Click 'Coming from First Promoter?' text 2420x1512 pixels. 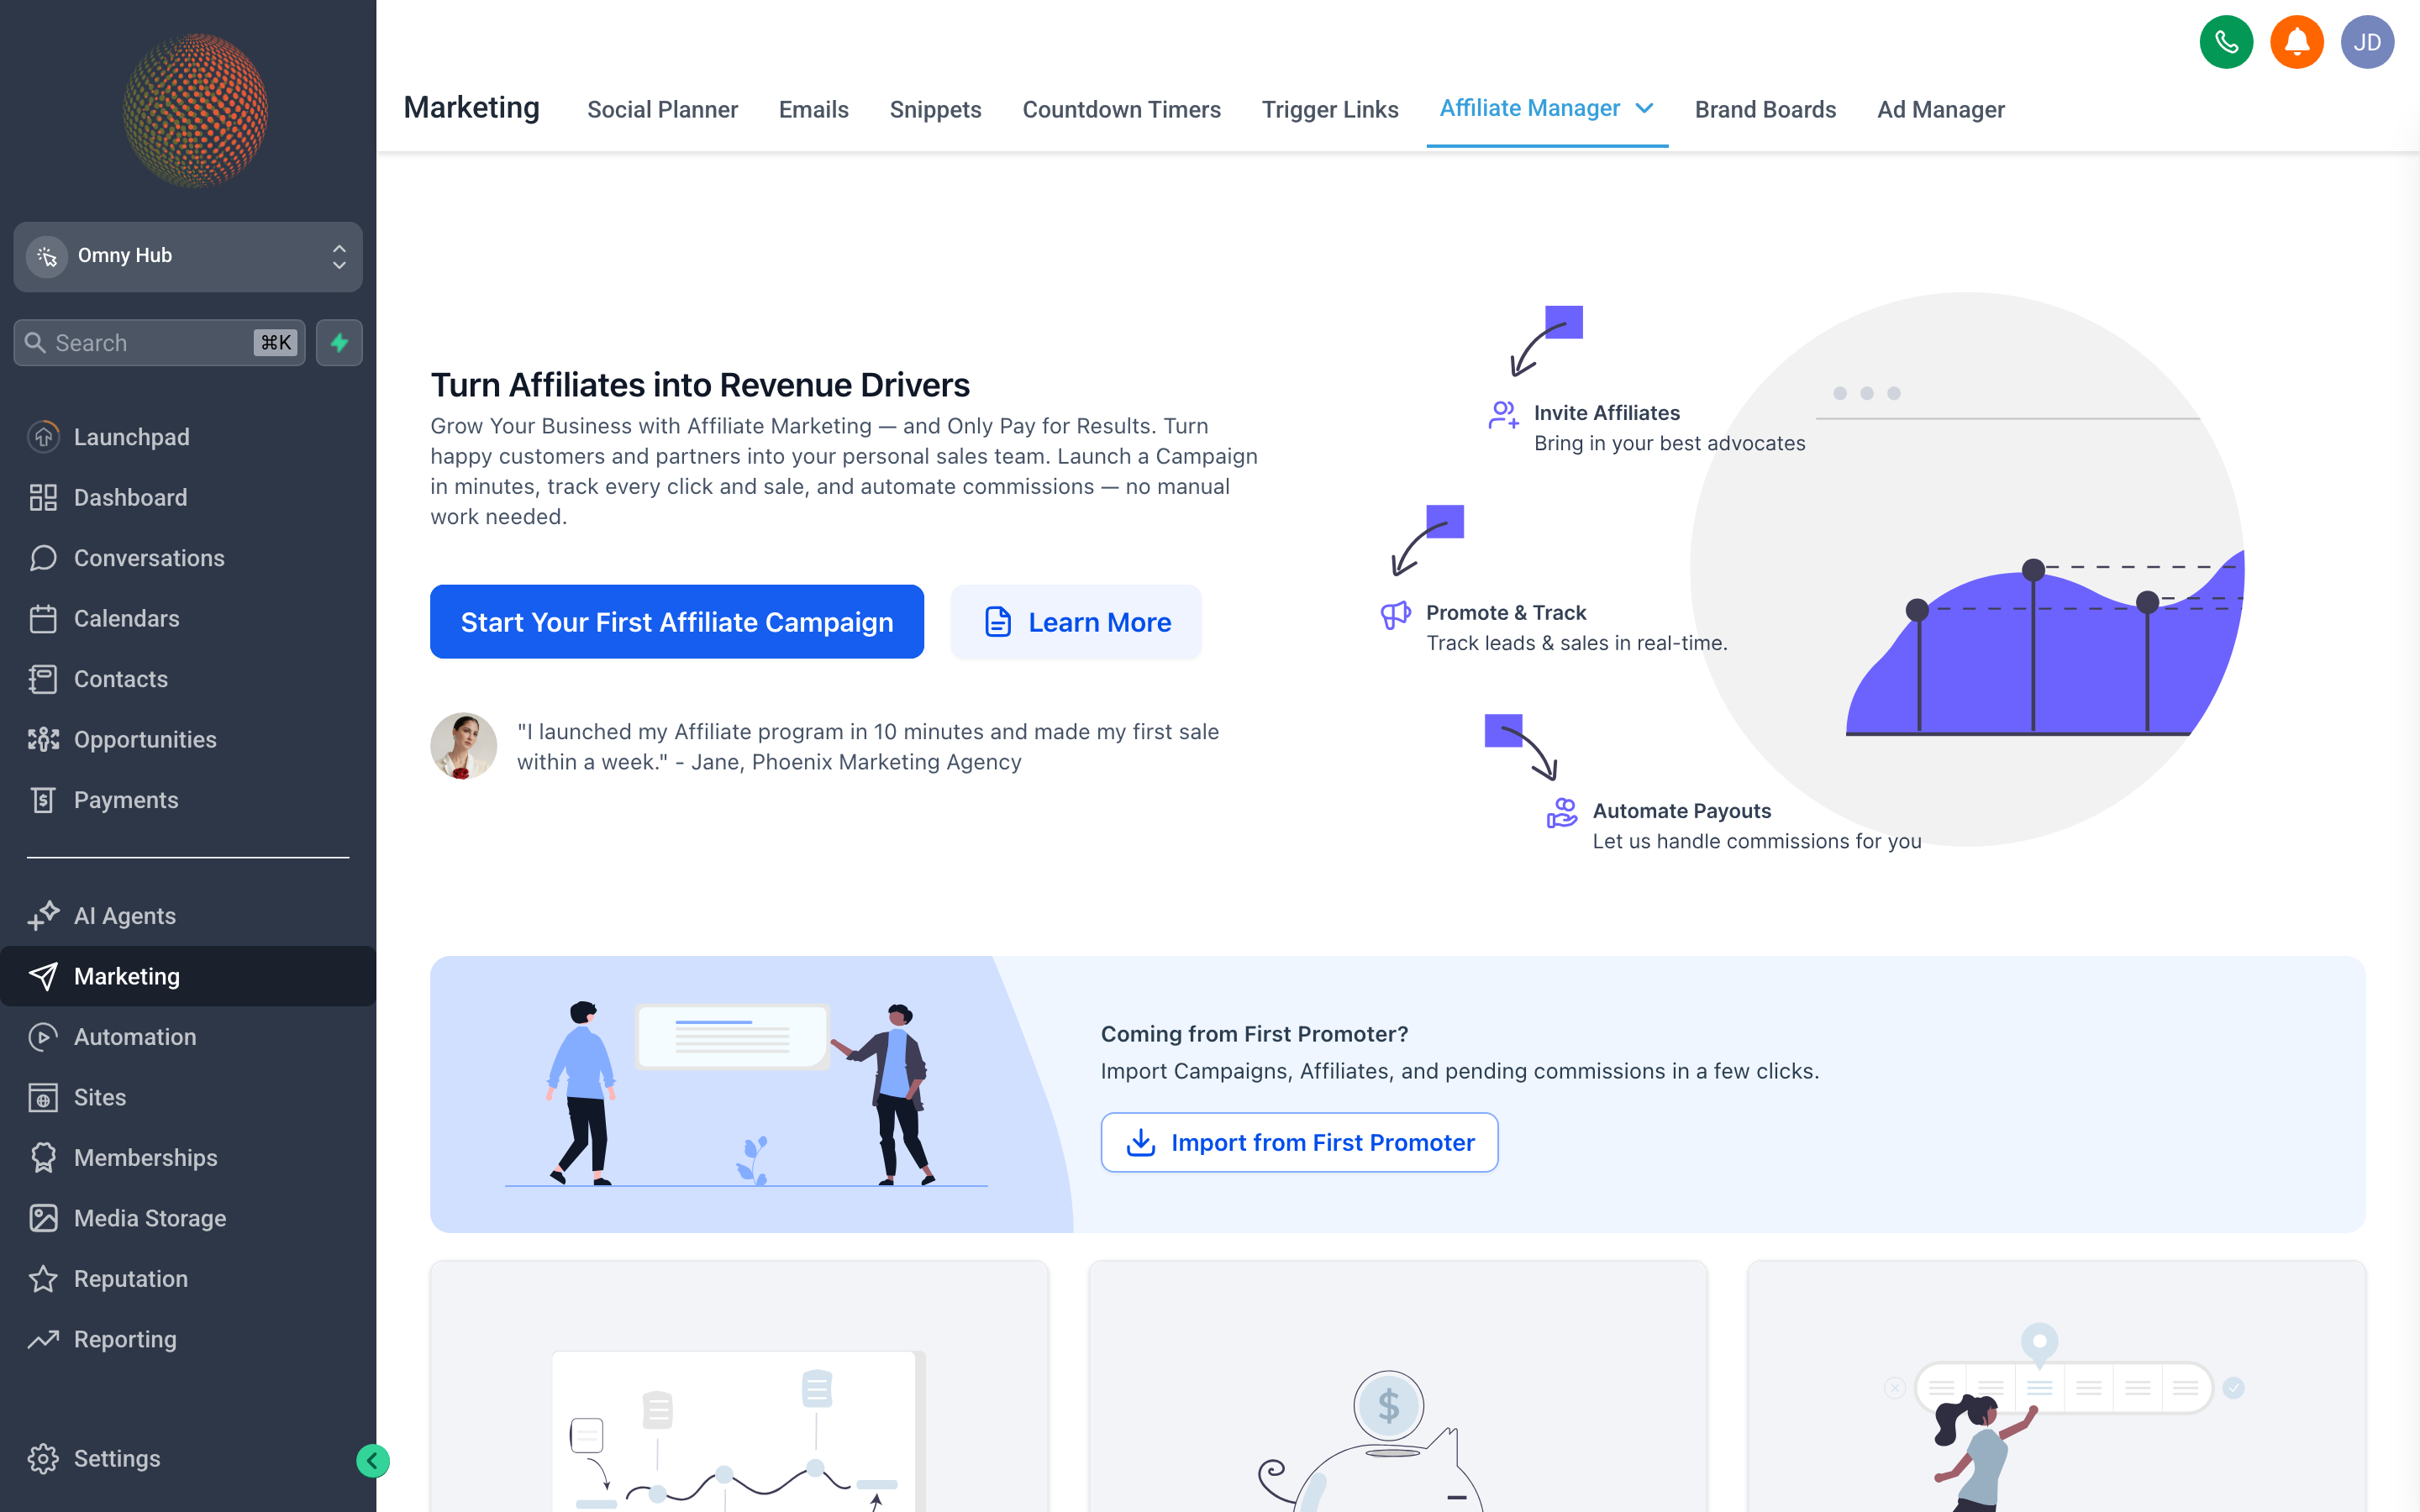1254,1034
